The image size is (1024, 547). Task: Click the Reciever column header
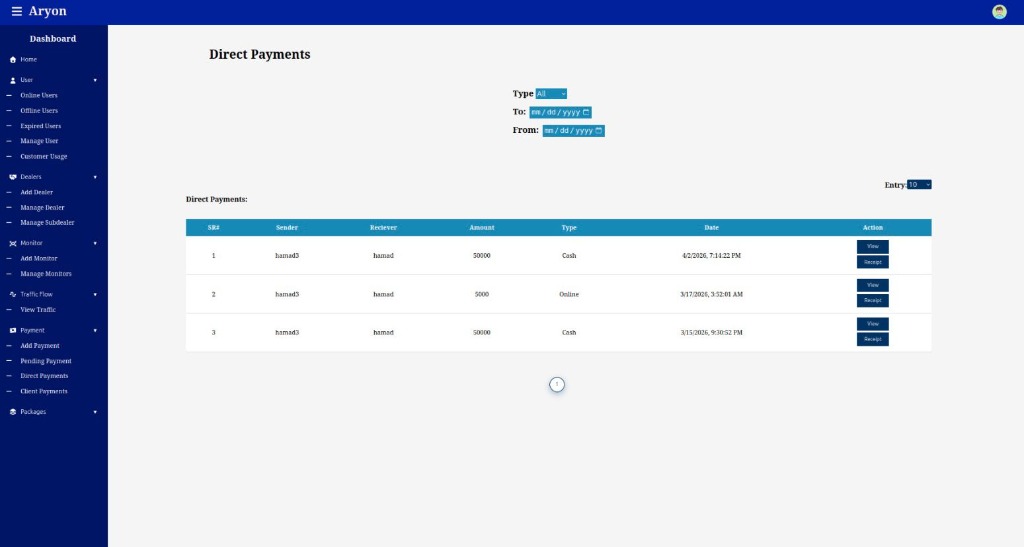(383, 228)
